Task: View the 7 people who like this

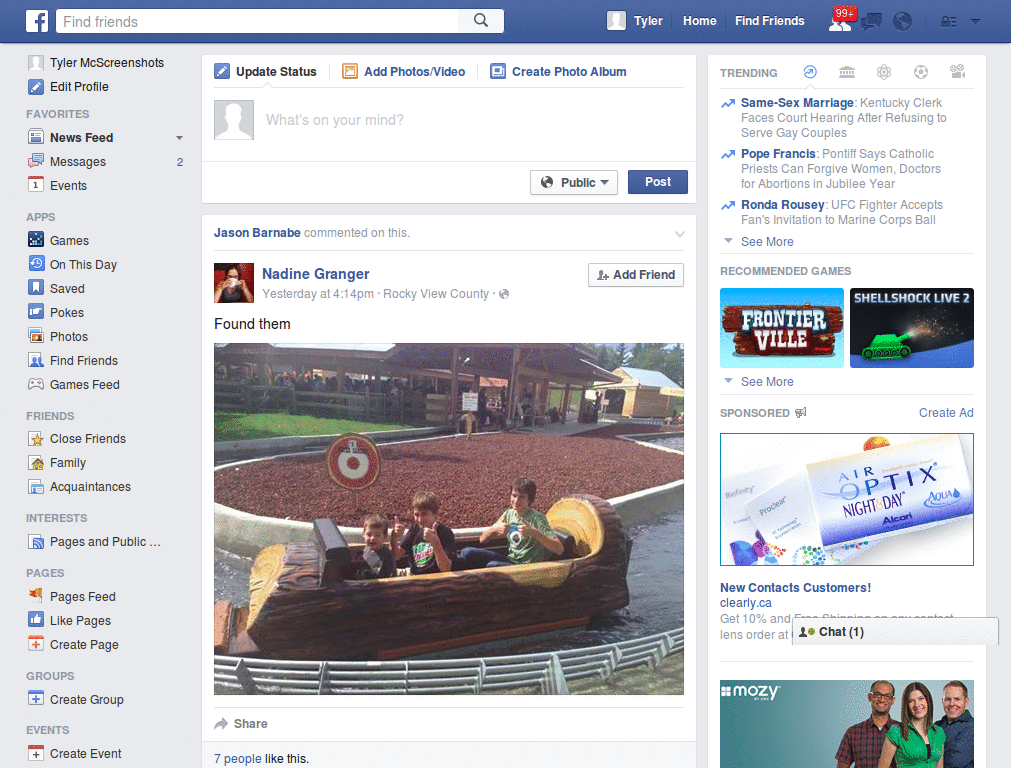Action: coord(238,759)
